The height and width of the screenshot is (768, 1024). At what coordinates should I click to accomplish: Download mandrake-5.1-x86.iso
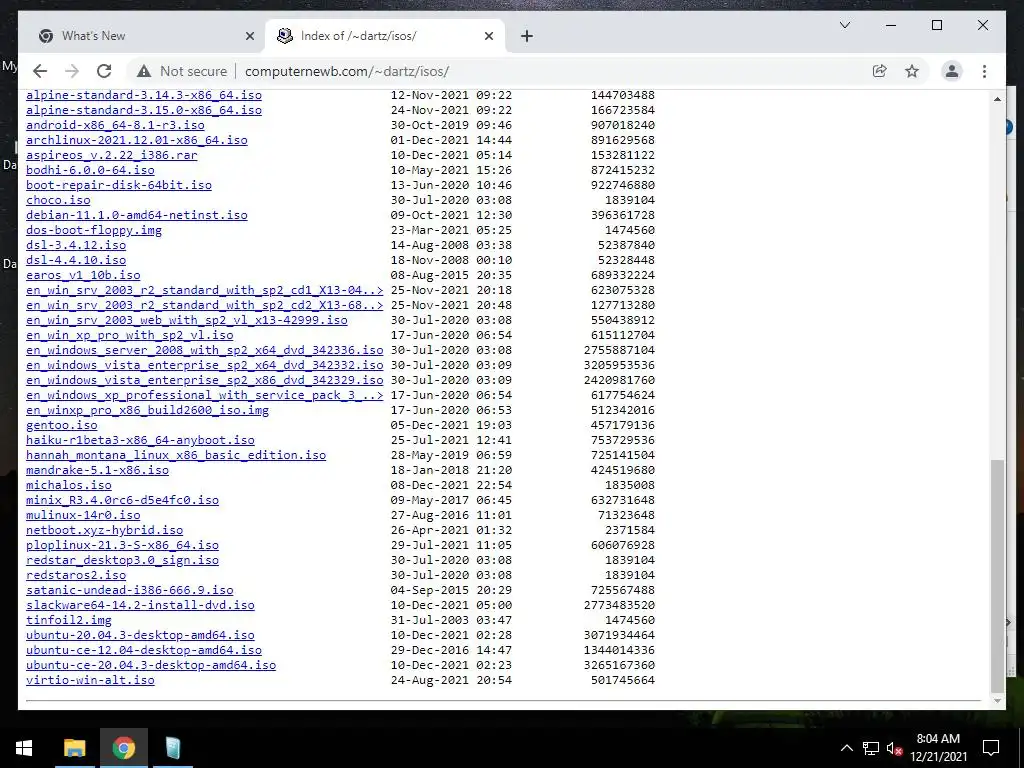[x=97, y=471]
